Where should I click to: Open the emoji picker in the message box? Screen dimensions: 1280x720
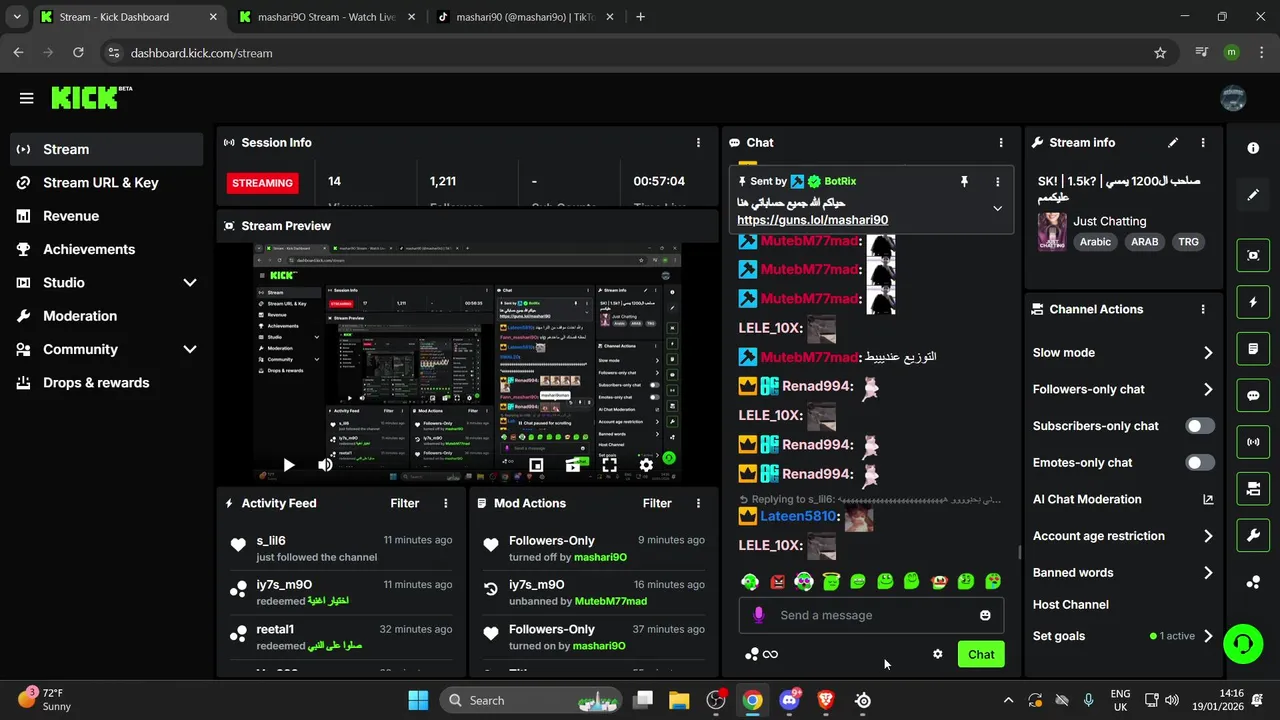point(985,615)
